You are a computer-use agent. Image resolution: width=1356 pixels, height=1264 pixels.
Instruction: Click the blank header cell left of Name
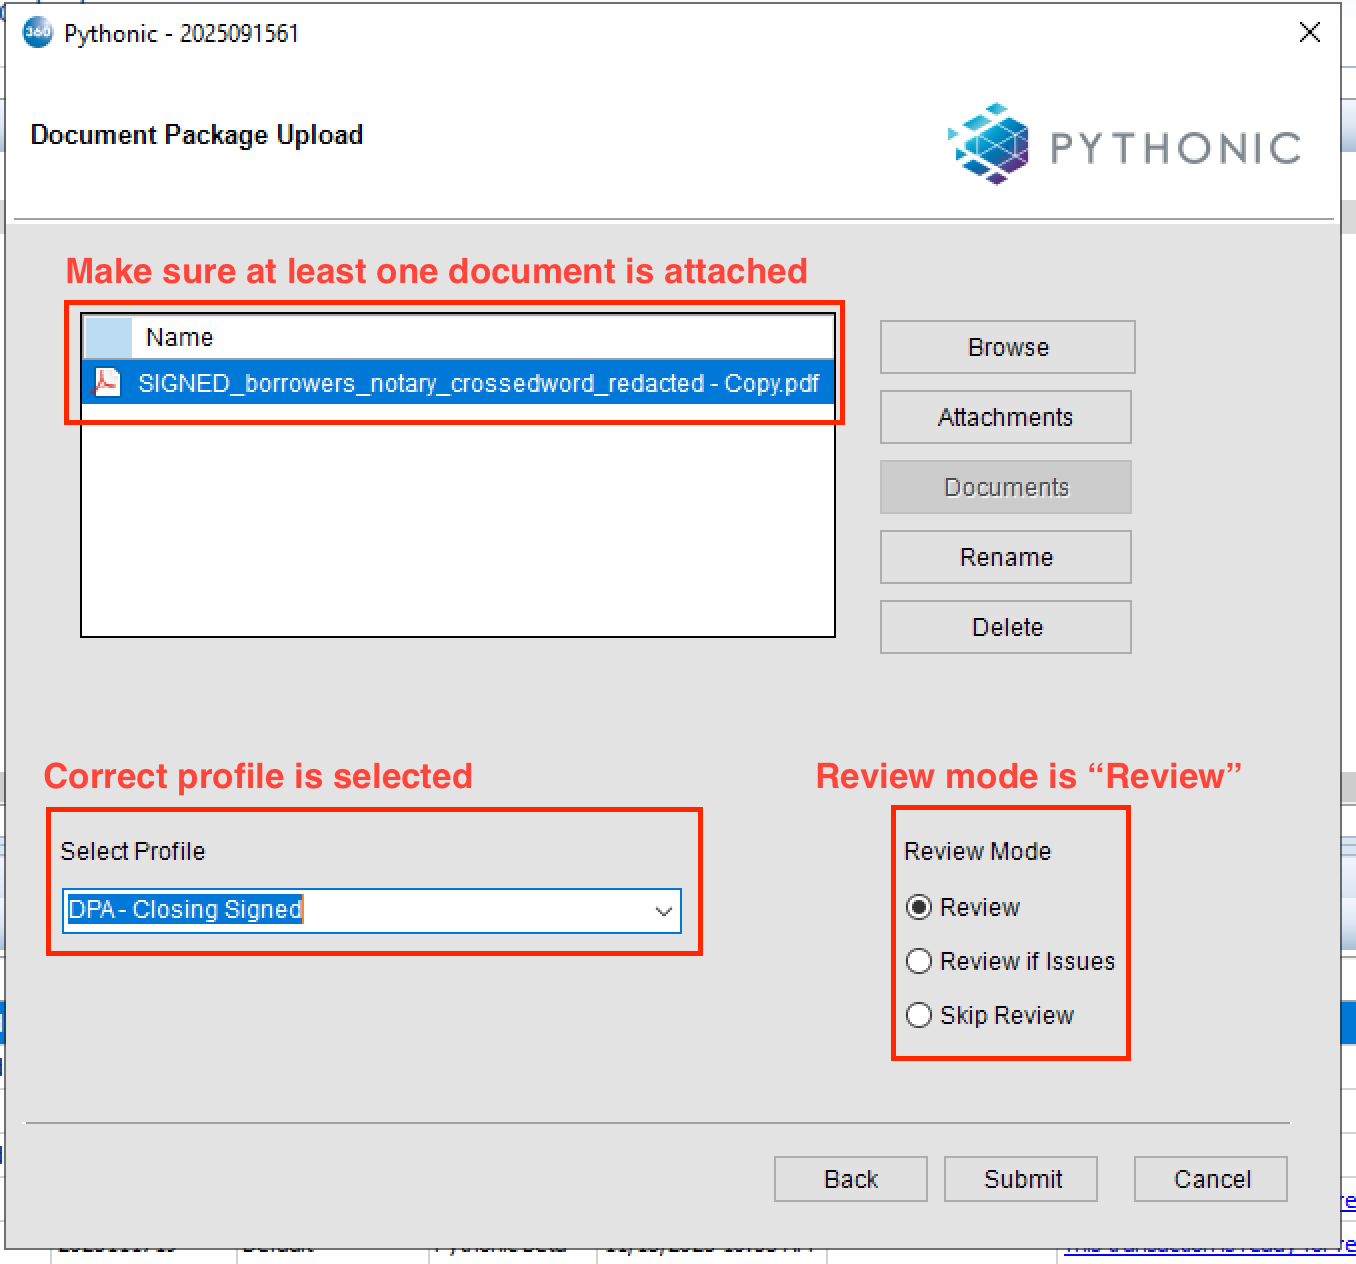108,337
